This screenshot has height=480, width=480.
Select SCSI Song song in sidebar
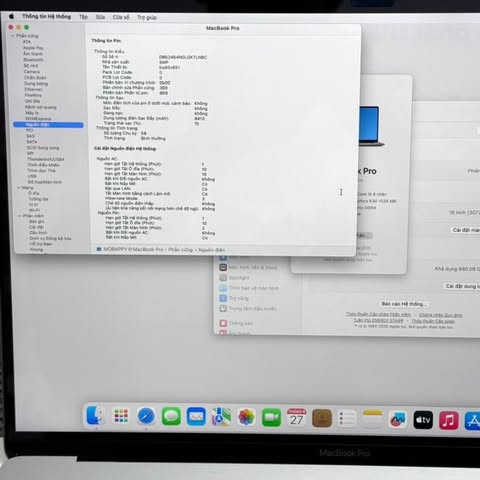pos(43,147)
